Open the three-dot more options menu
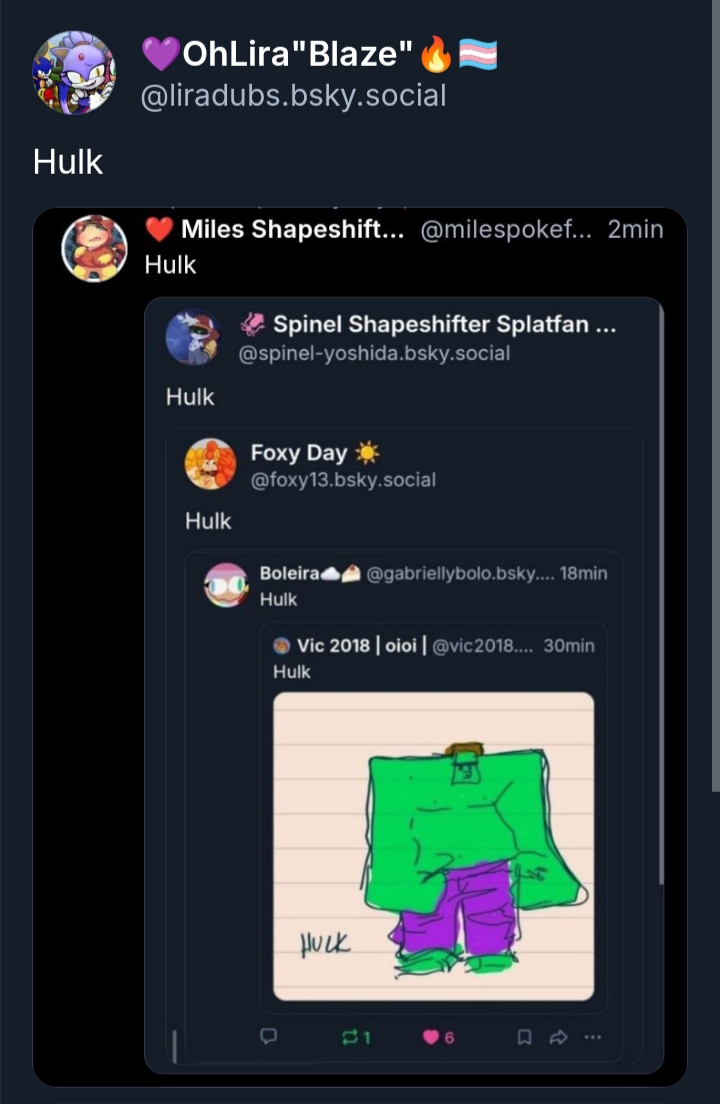Image resolution: width=720 pixels, height=1104 pixels. tap(593, 1037)
